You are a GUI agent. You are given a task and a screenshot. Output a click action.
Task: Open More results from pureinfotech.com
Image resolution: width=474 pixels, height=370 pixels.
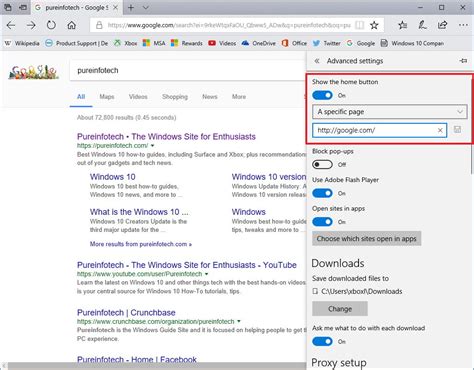pyautogui.click(x=141, y=244)
